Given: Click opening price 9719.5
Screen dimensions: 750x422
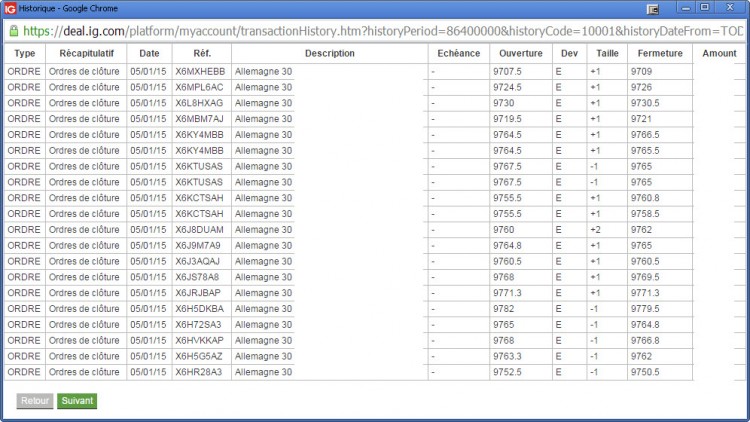Looking at the screenshot, I should (x=507, y=119).
